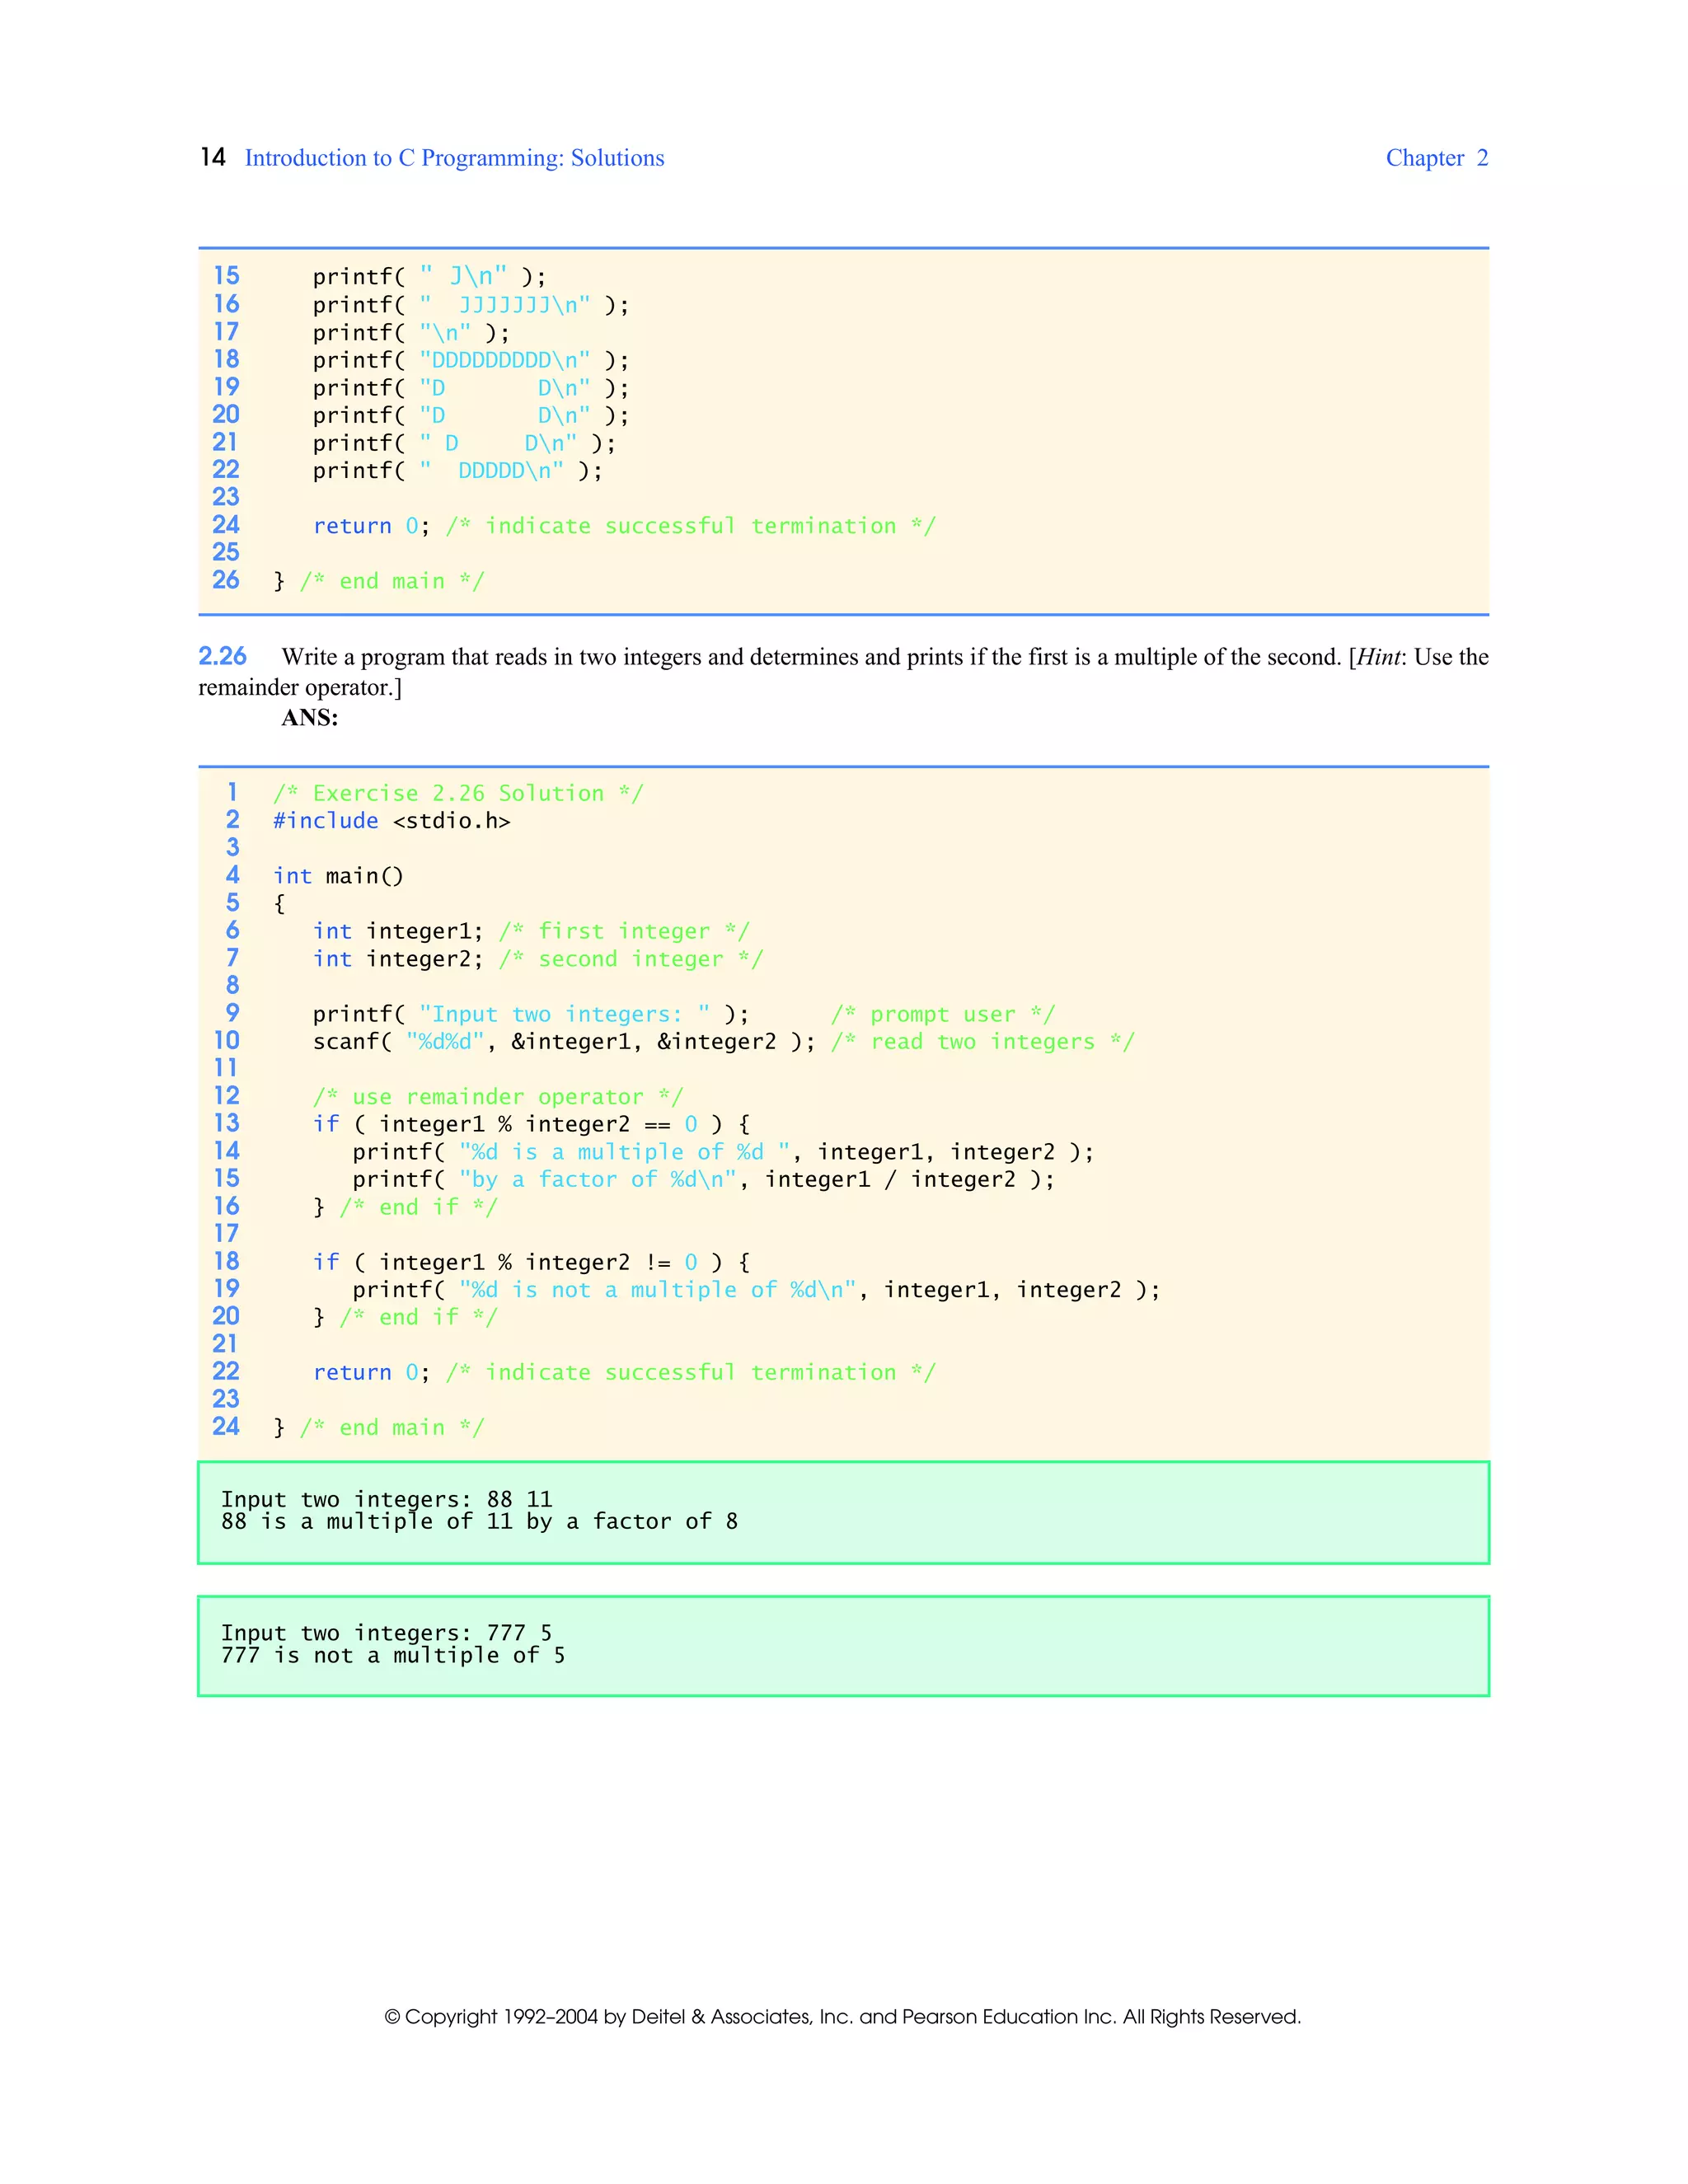Click the printf " JJJJJJJ\n" line 16

(x=471, y=305)
